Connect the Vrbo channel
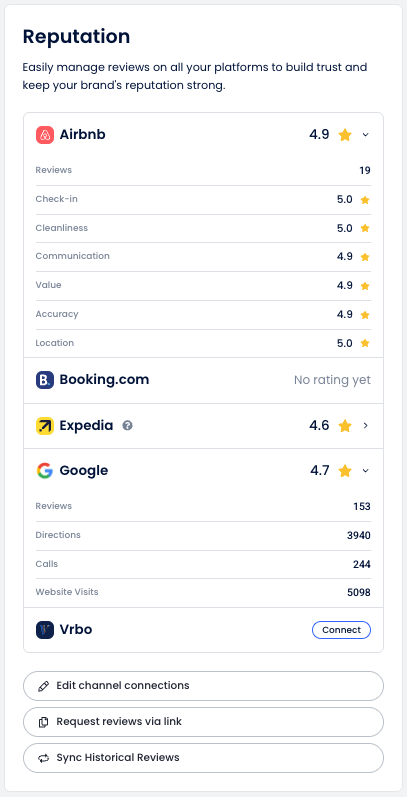Image resolution: width=407 pixels, height=797 pixels. (341, 630)
